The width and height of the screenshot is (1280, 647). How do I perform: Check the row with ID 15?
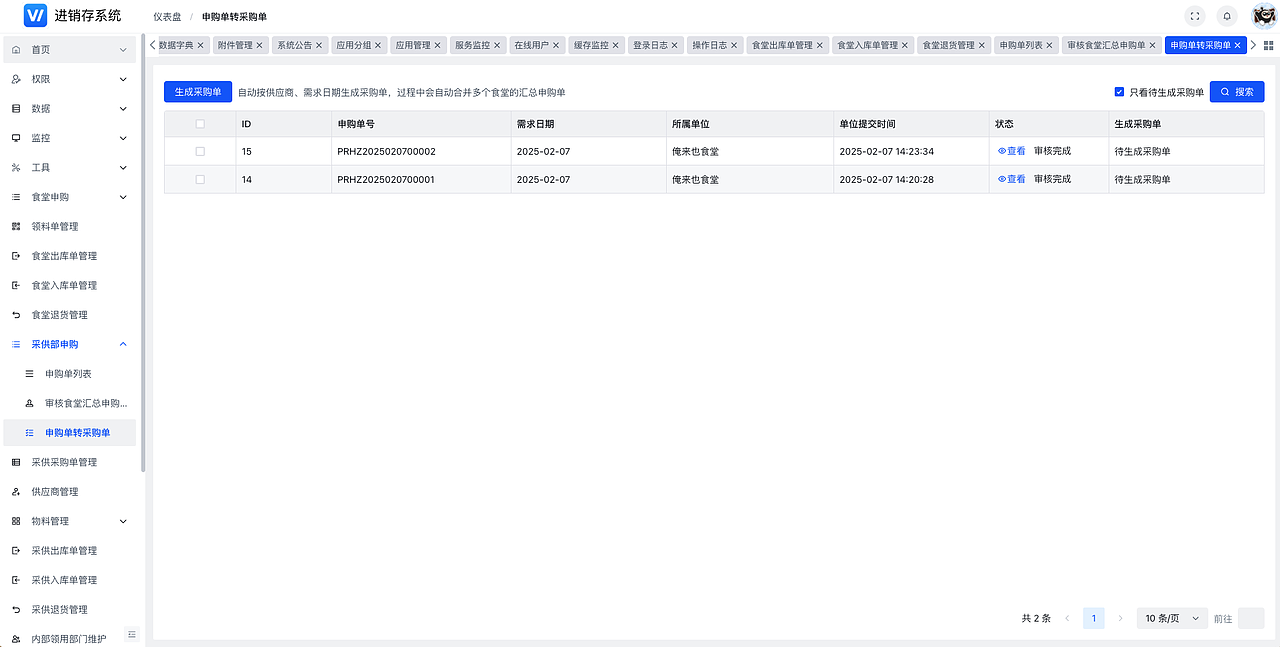(x=200, y=151)
